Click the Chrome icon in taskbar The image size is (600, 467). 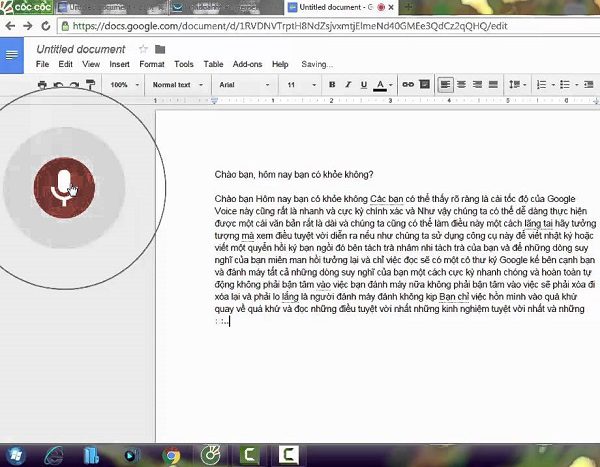click(x=171, y=456)
